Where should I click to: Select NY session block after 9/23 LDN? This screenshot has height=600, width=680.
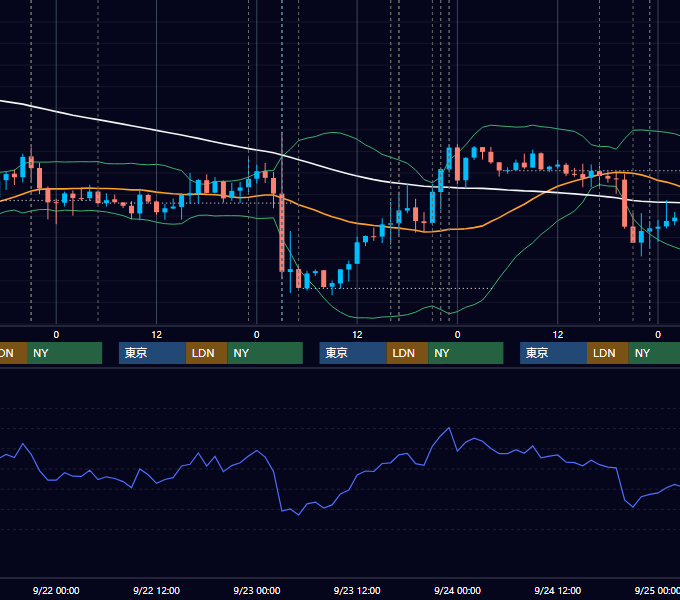pyautogui.click(x=466, y=353)
